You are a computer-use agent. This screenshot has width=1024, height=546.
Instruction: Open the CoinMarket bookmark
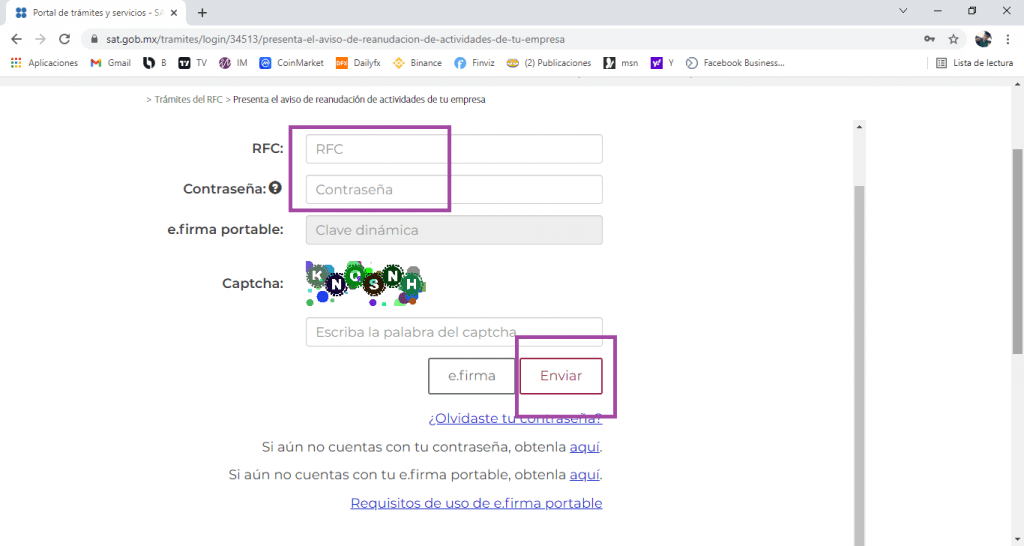pyautogui.click(x=291, y=63)
